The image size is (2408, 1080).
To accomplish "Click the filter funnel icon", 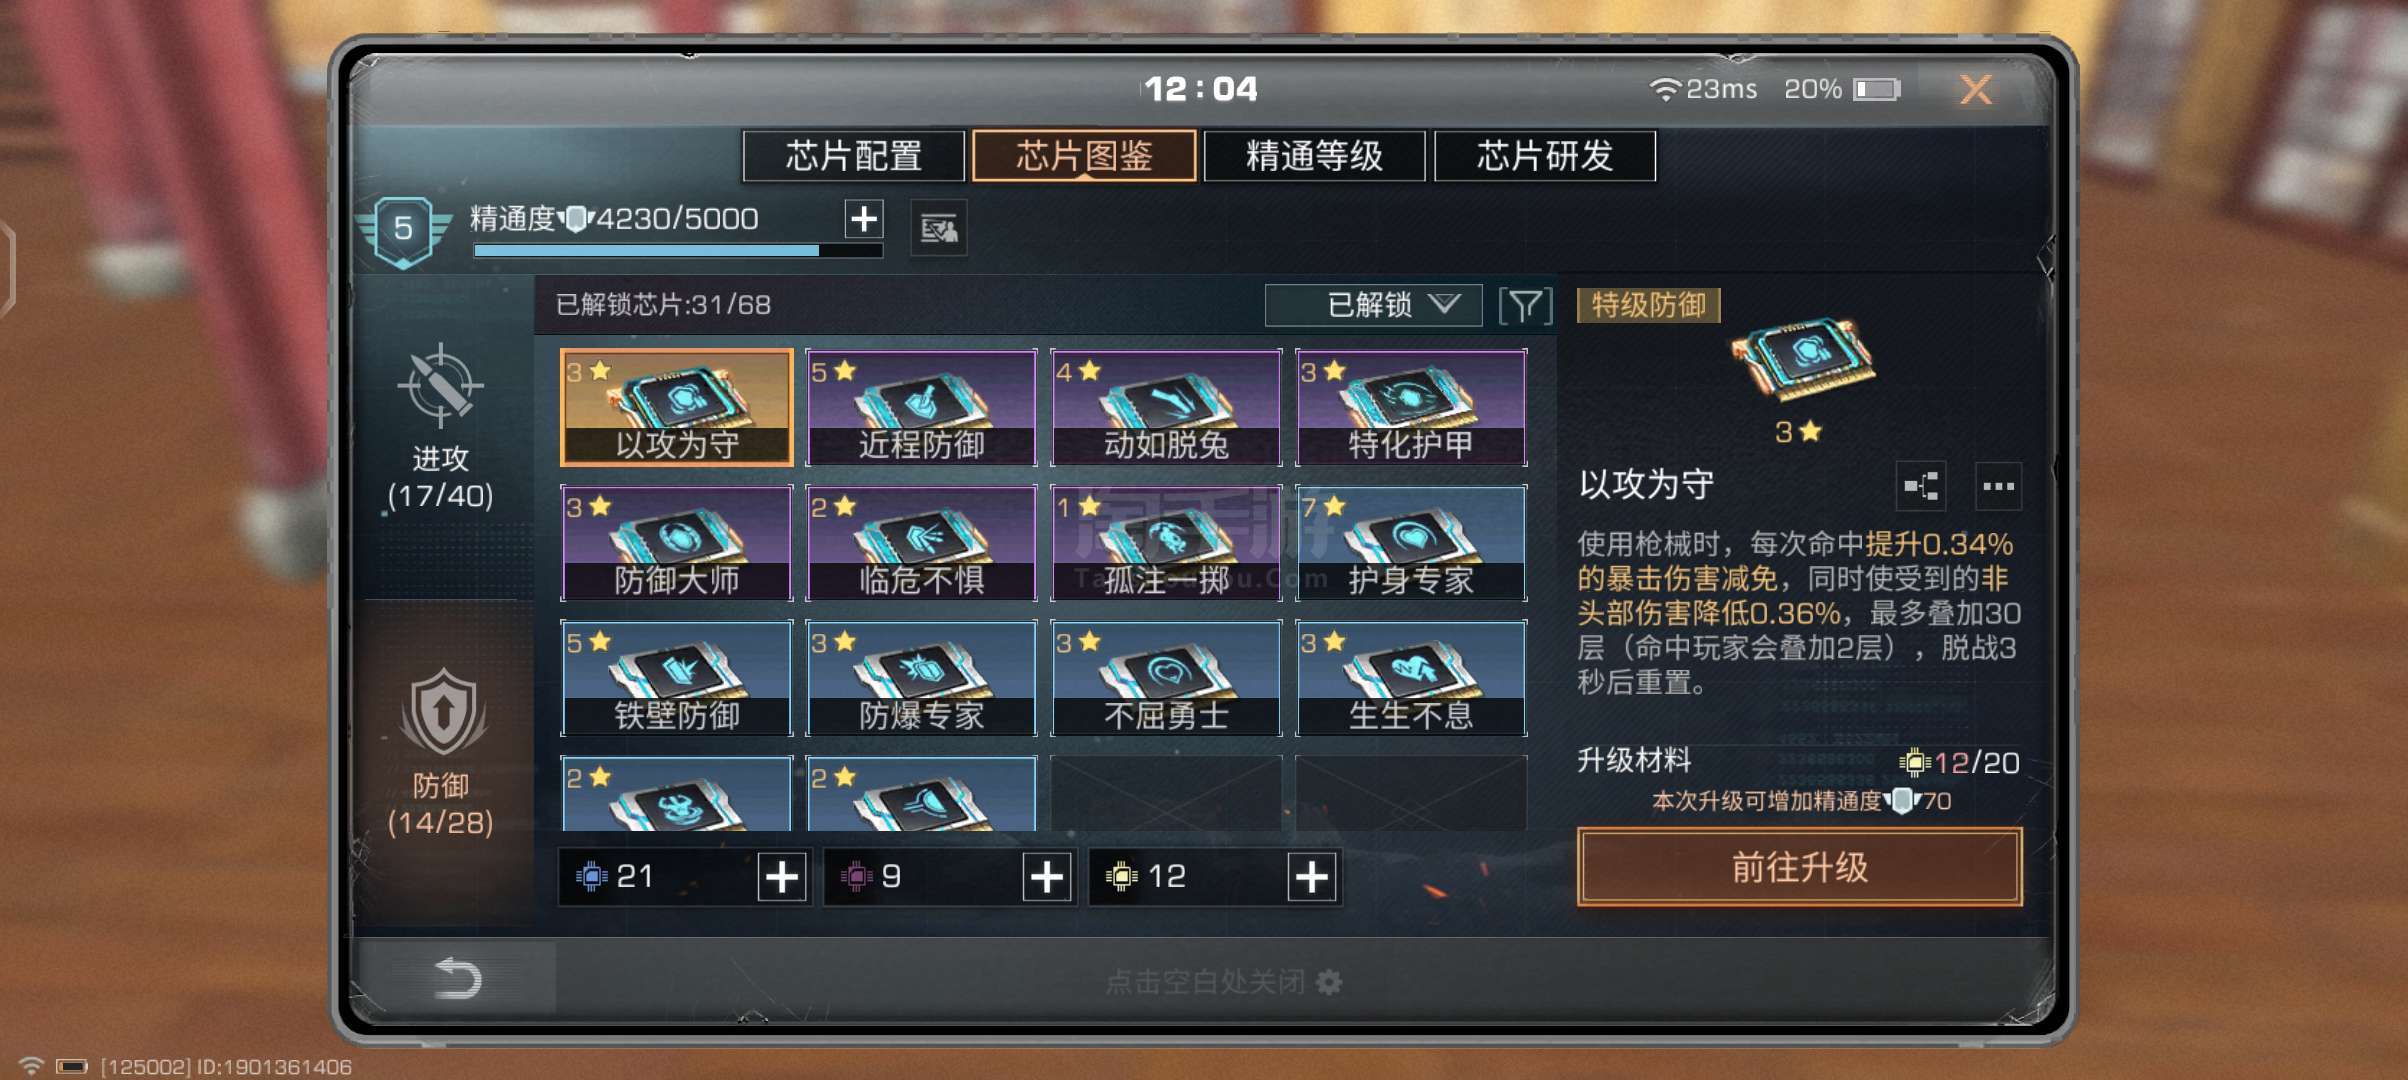I will (x=1525, y=305).
